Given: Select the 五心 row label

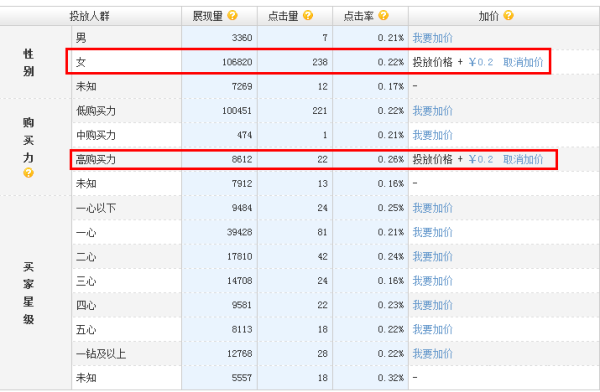Looking at the screenshot, I should point(86,329).
